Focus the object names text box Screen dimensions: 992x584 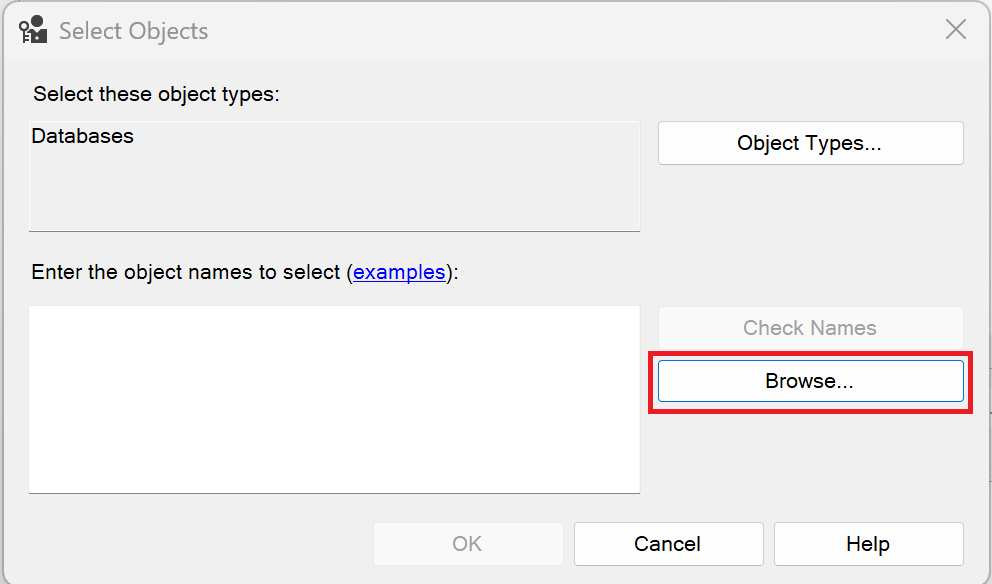tap(334, 398)
